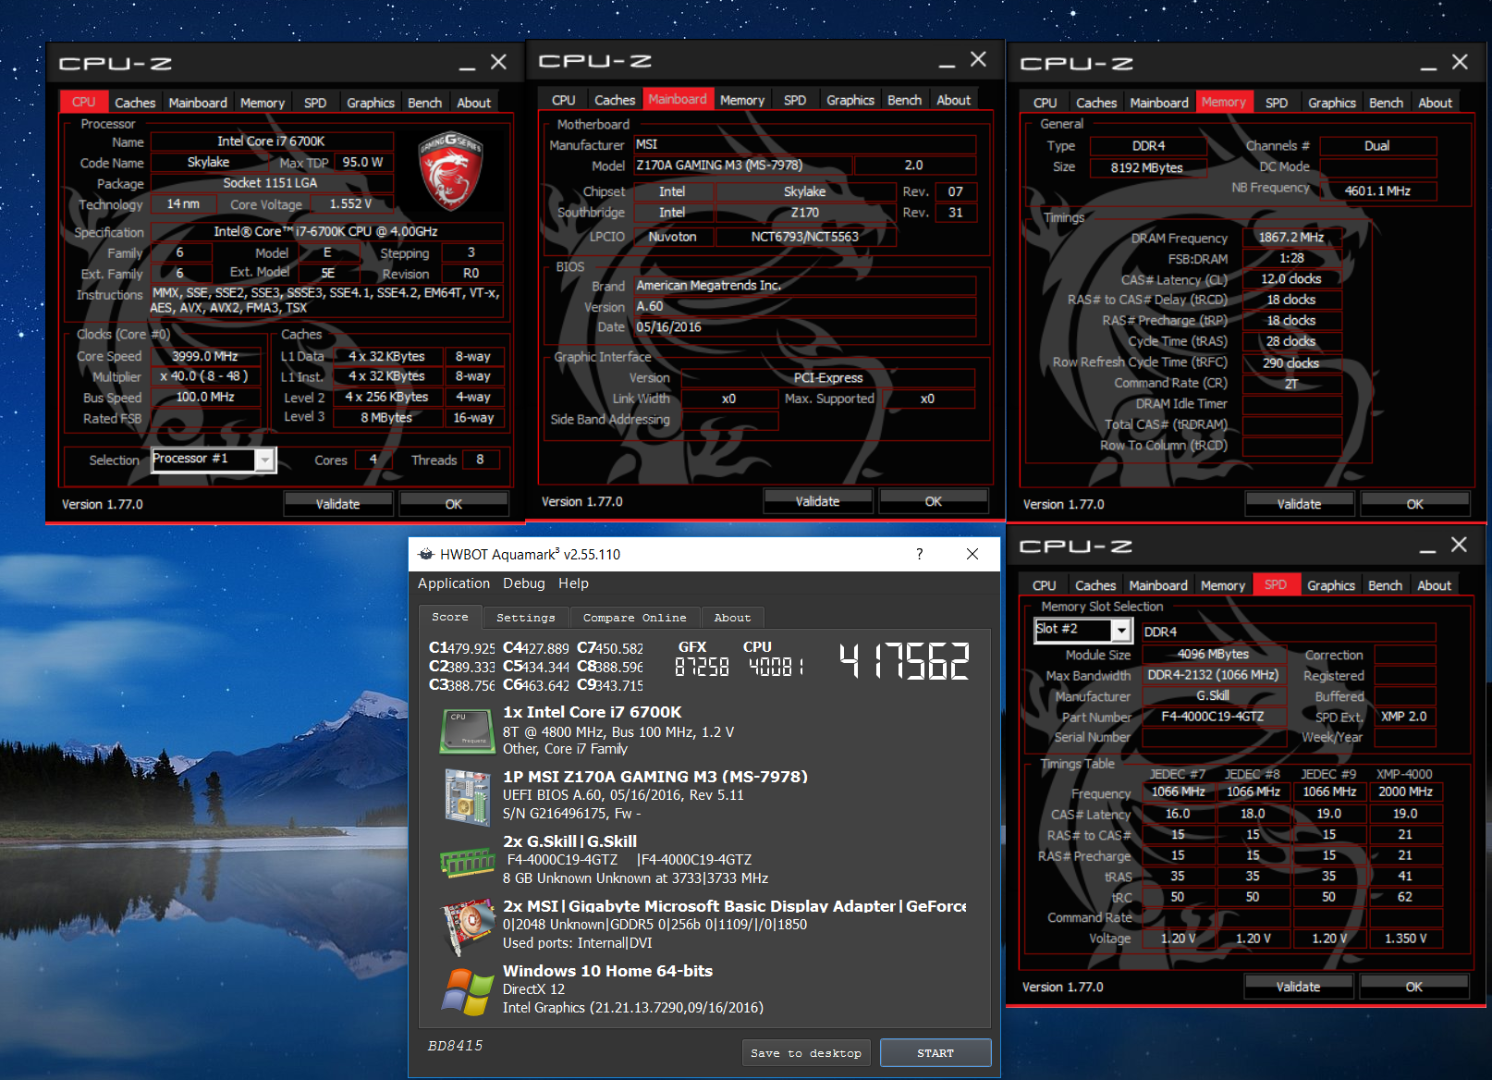Click the Core Voltage 1.552 V field

point(350,204)
